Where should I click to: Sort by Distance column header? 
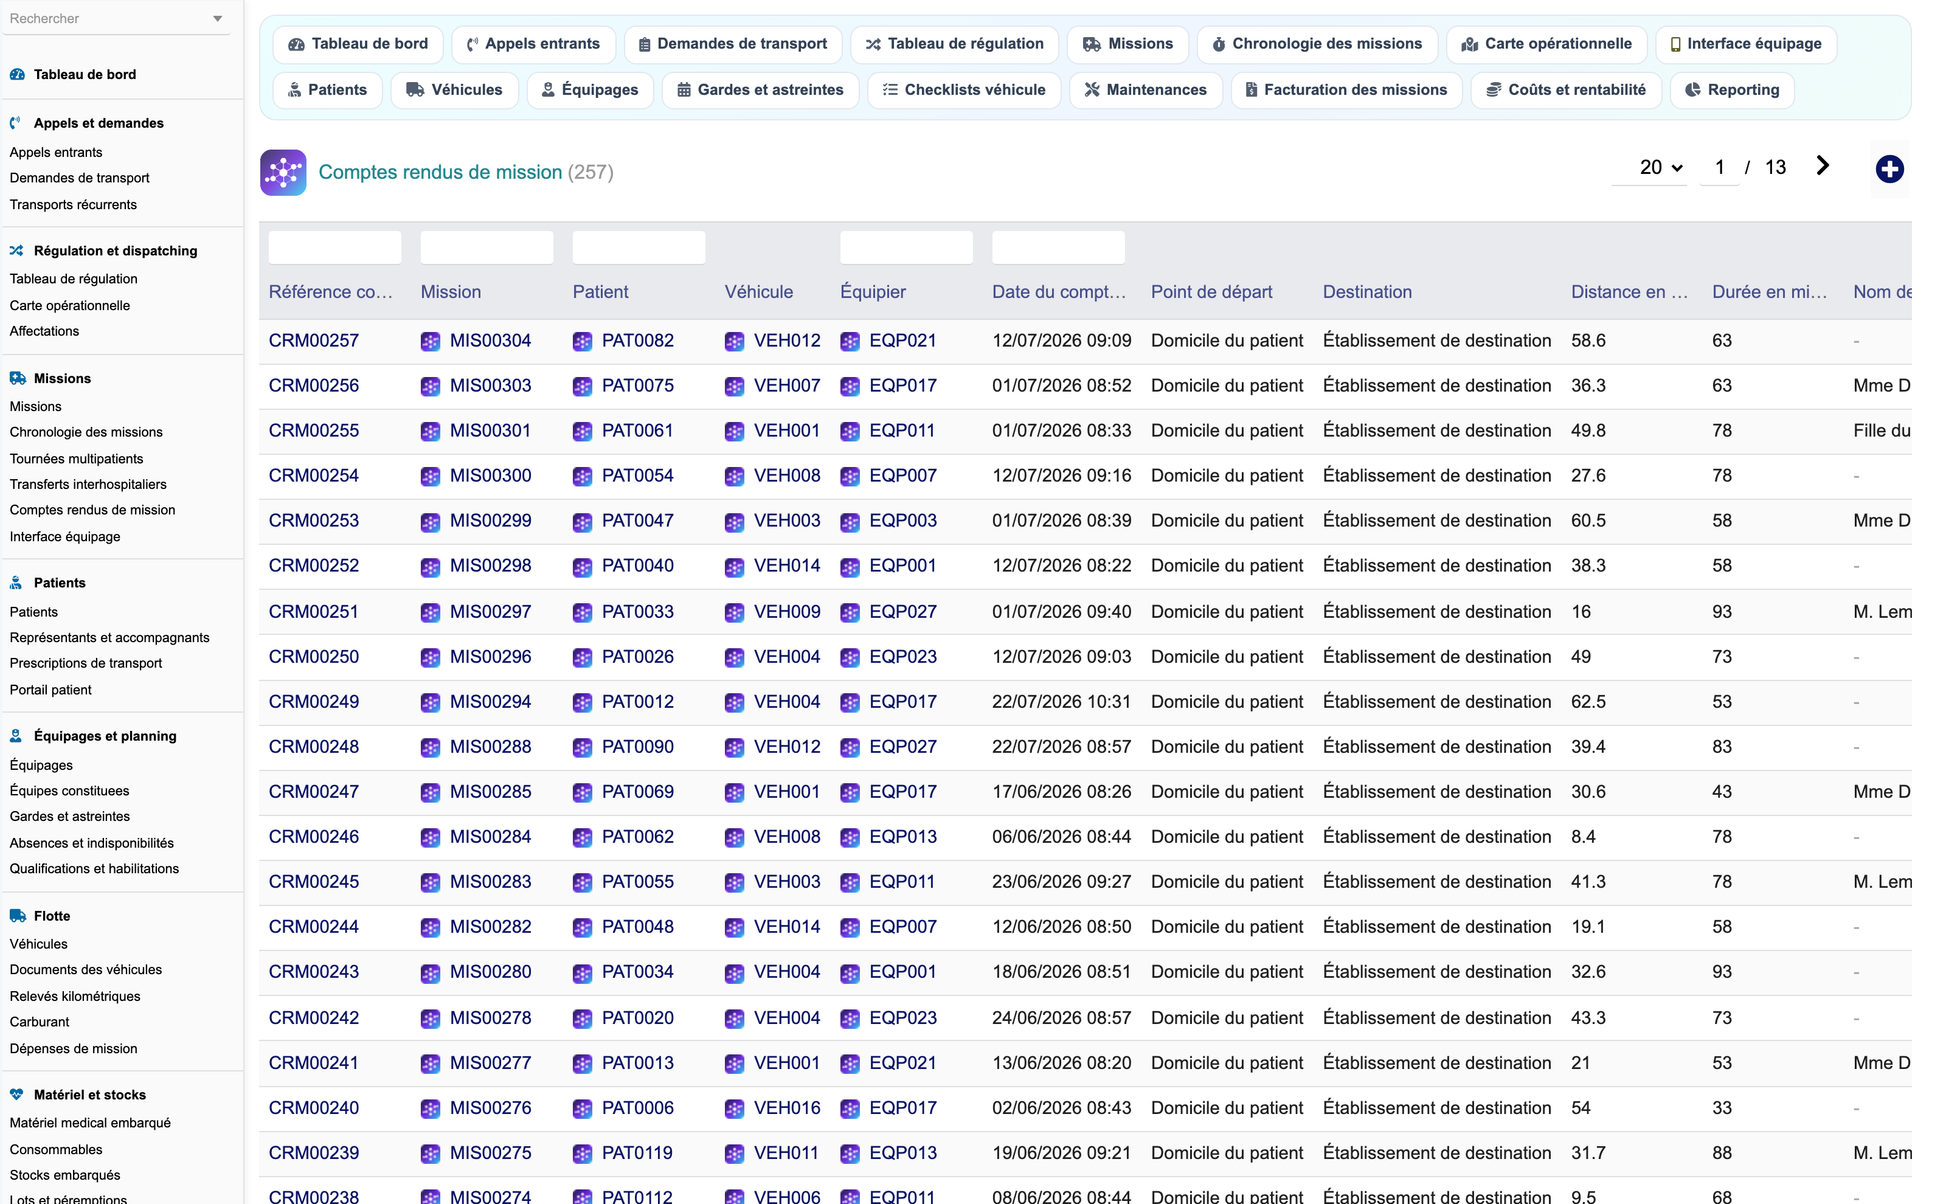[1629, 292]
